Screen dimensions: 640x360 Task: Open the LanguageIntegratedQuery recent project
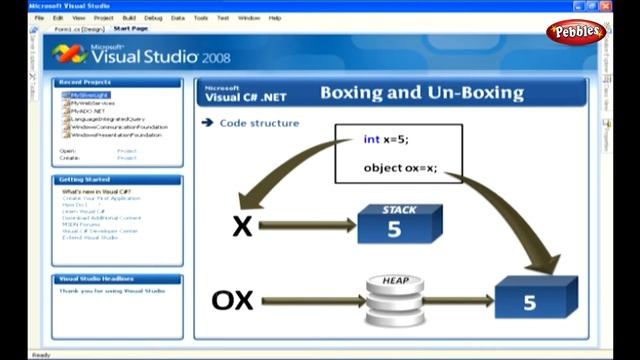coord(108,119)
